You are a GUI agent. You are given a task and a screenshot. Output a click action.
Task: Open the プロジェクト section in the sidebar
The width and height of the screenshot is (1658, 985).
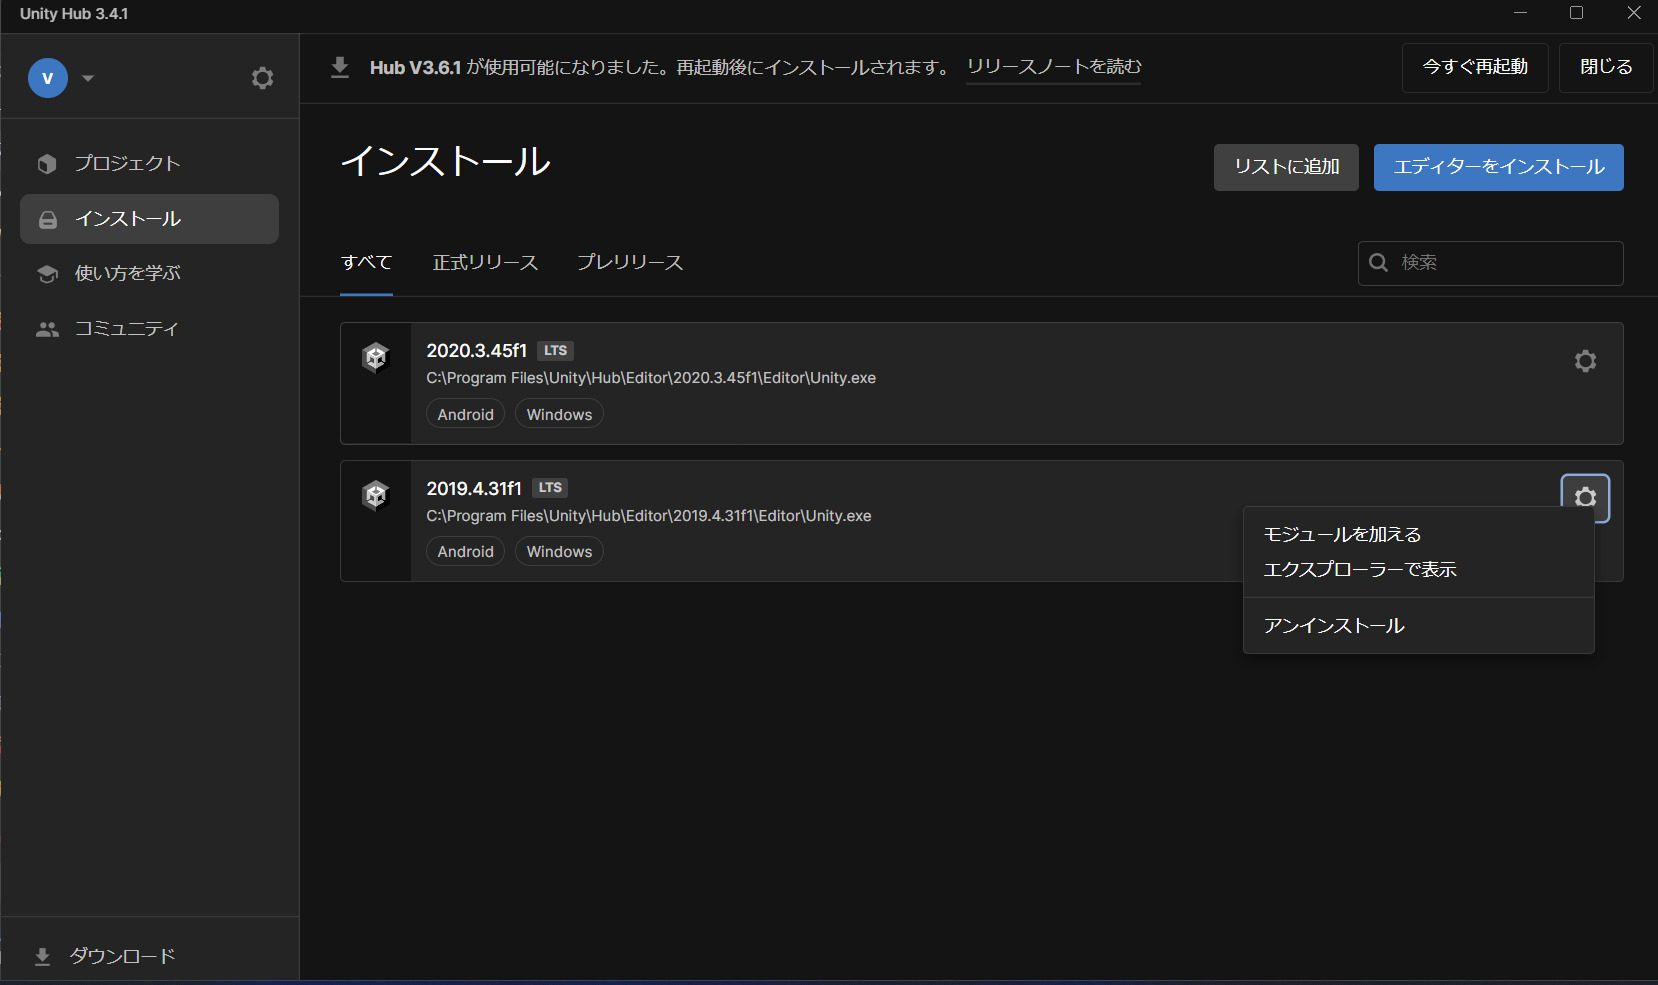point(125,163)
